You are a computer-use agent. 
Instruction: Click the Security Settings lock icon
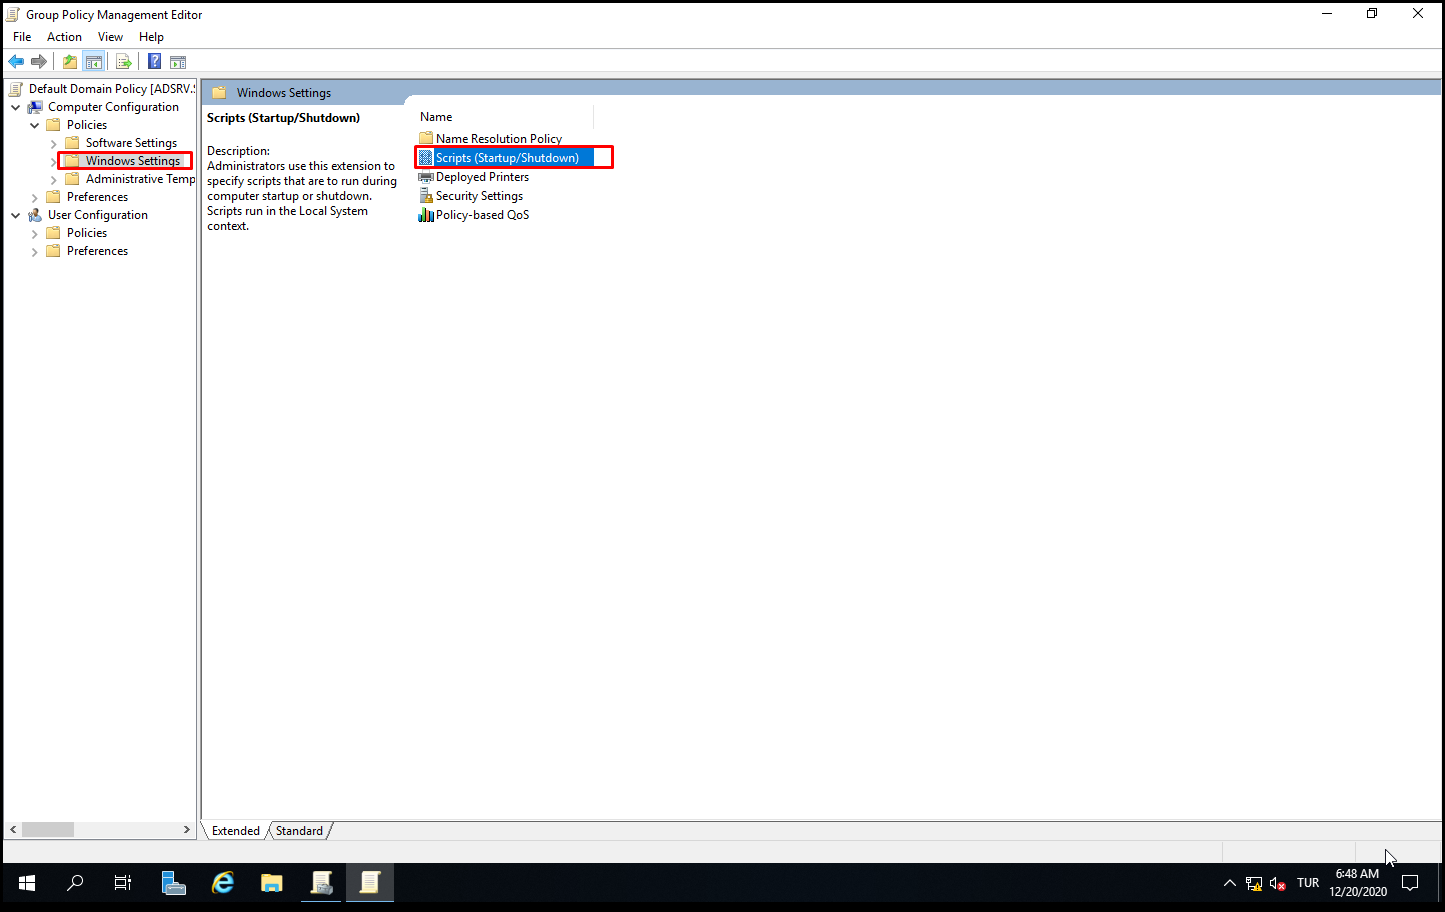(x=426, y=196)
